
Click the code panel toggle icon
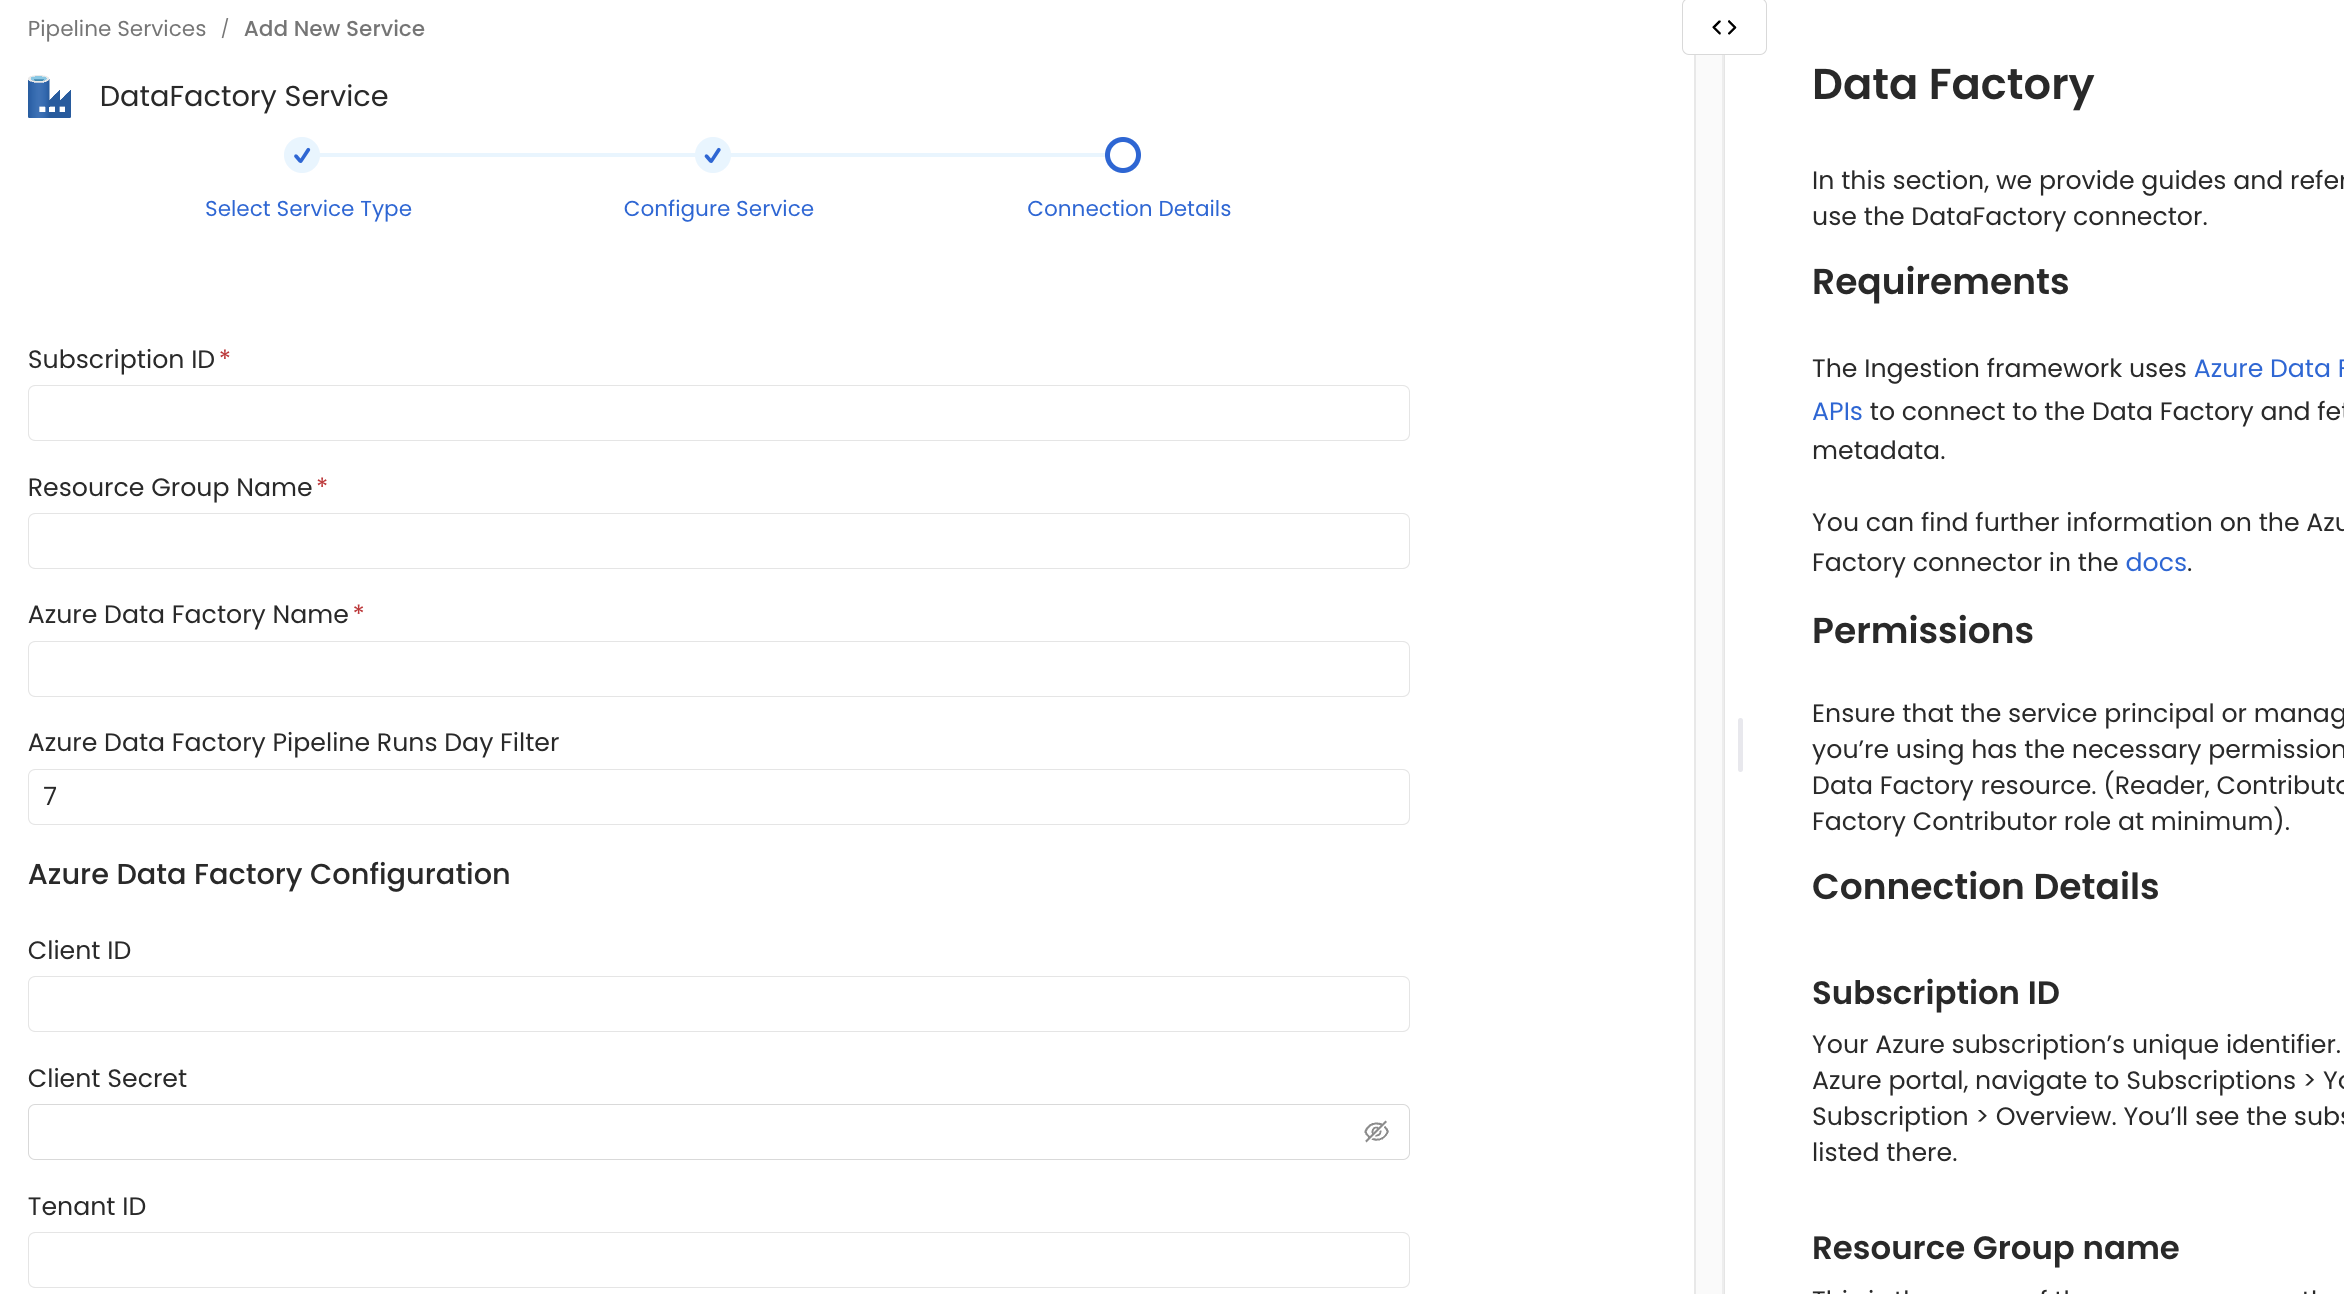click(x=1724, y=27)
